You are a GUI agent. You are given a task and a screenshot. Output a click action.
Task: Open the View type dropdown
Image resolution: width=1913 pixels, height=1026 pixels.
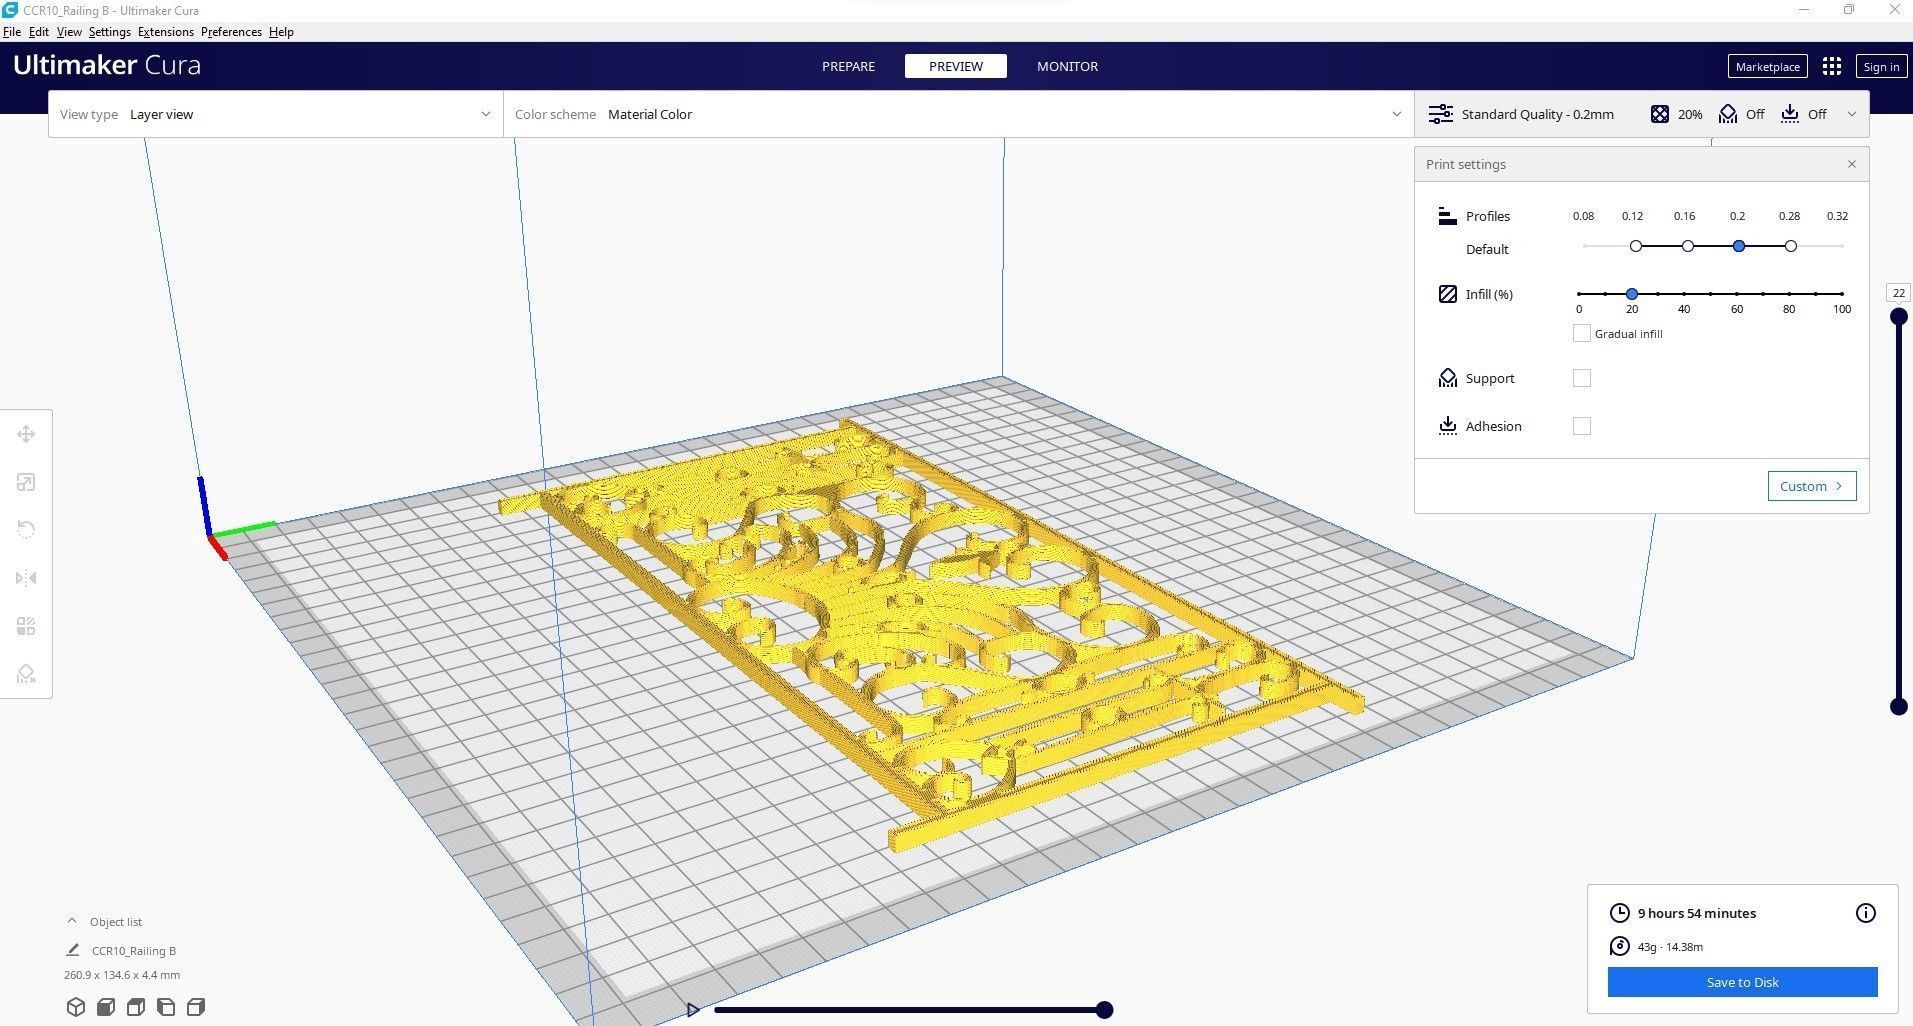275,114
